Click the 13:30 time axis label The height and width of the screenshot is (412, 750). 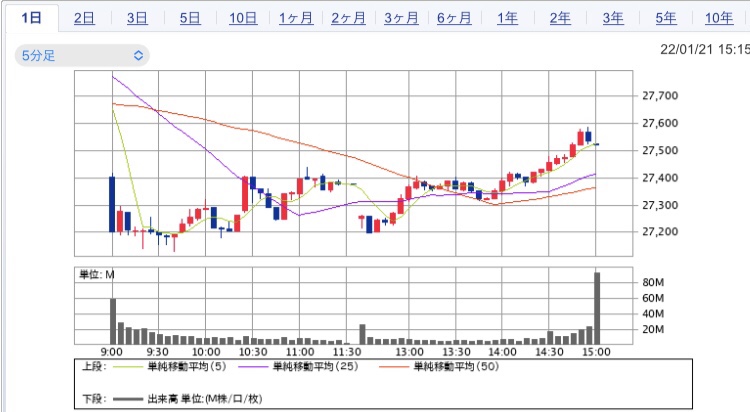[x=456, y=352]
